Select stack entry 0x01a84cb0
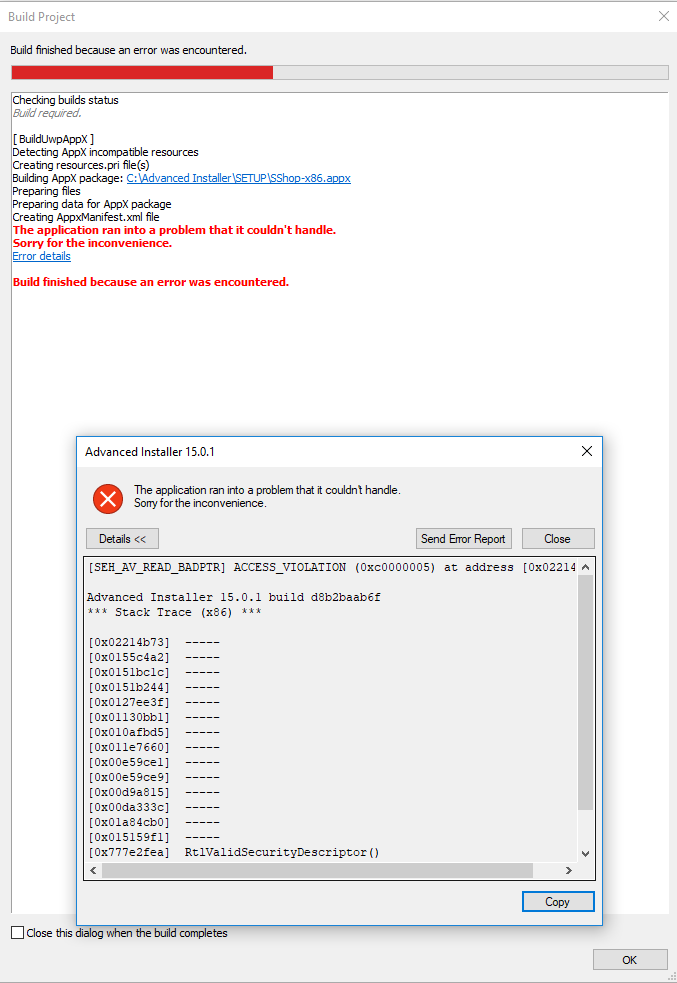Image resolution: width=677 pixels, height=983 pixels. (x=154, y=823)
